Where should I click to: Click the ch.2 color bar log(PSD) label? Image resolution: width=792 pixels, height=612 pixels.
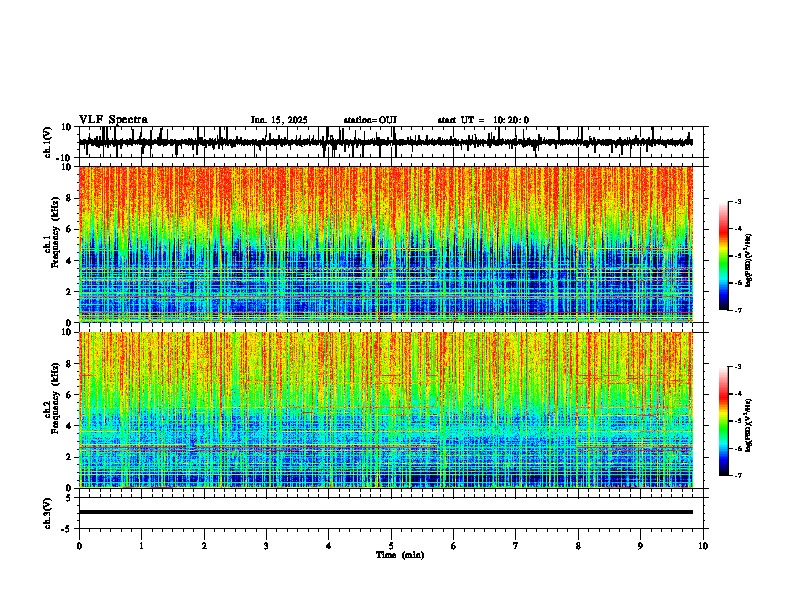click(x=749, y=425)
